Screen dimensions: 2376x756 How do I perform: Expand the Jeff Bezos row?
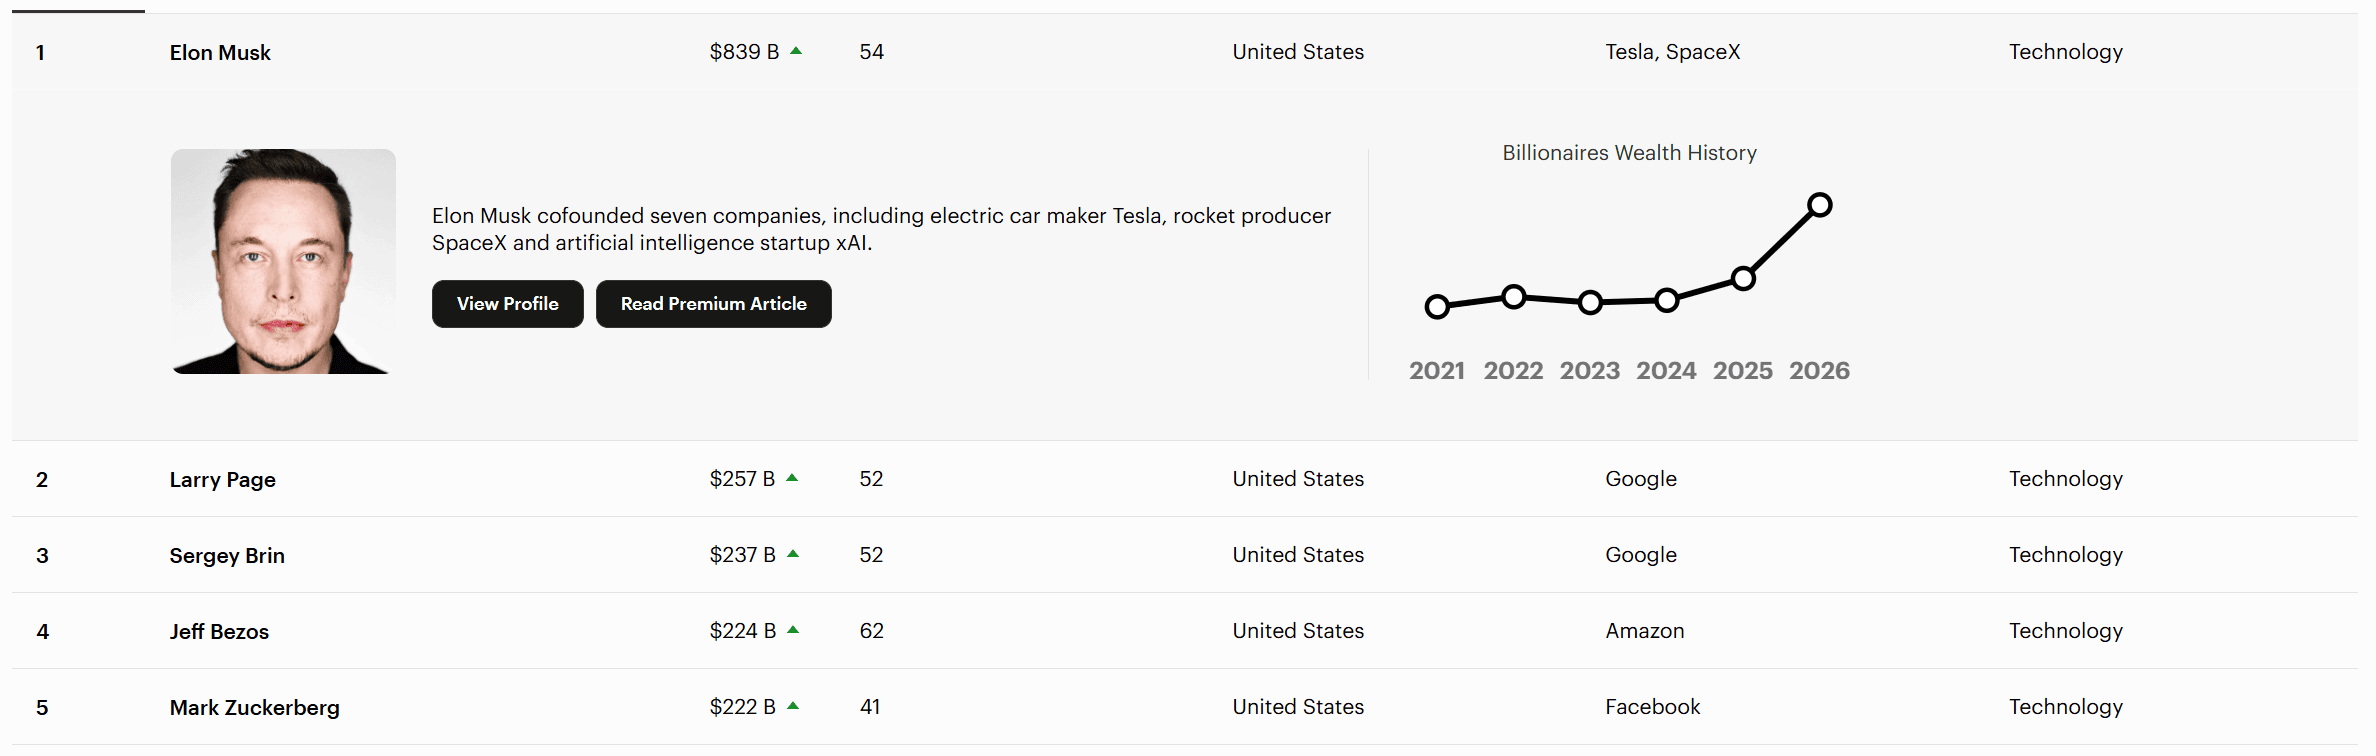tap(219, 632)
